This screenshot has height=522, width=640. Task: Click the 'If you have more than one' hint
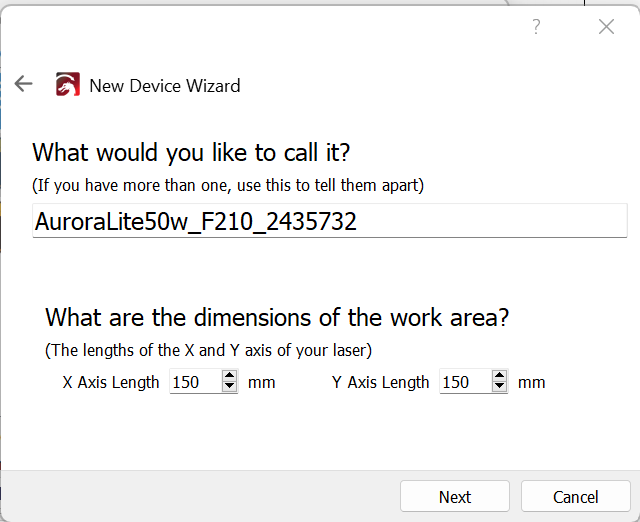coord(228,185)
